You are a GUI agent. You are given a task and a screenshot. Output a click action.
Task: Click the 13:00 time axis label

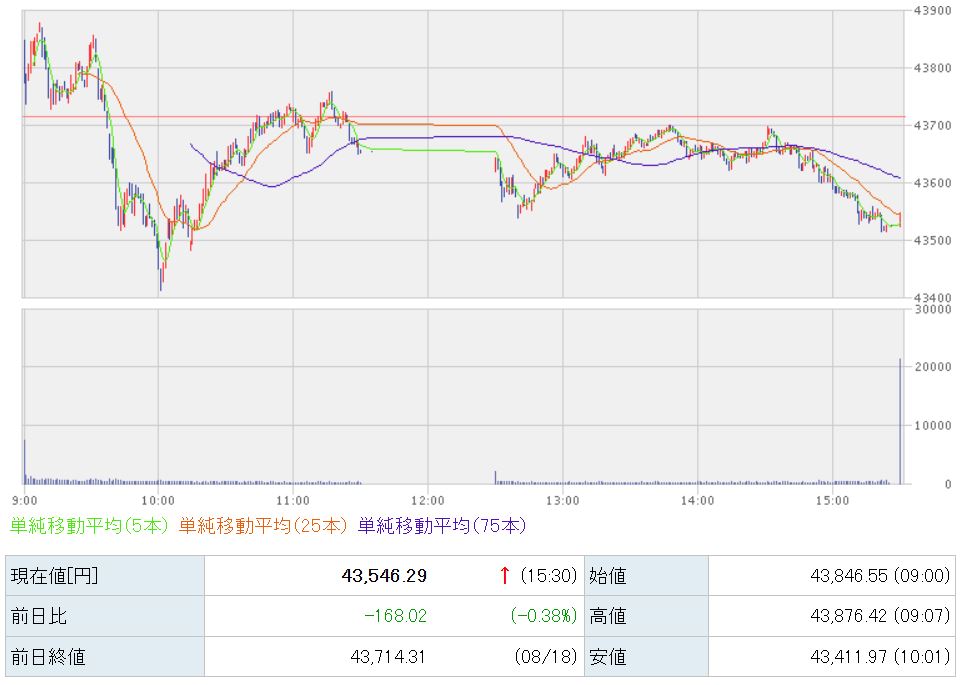(x=563, y=501)
